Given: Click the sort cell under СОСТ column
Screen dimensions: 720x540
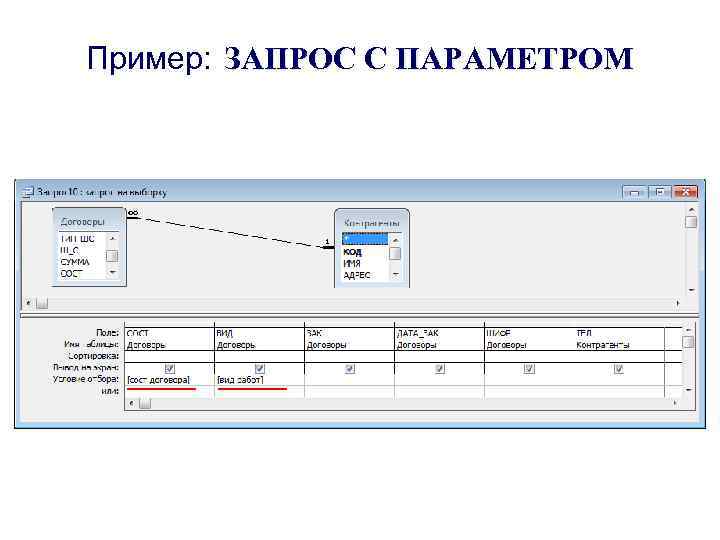Looking at the screenshot, I should [x=169, y=356].
